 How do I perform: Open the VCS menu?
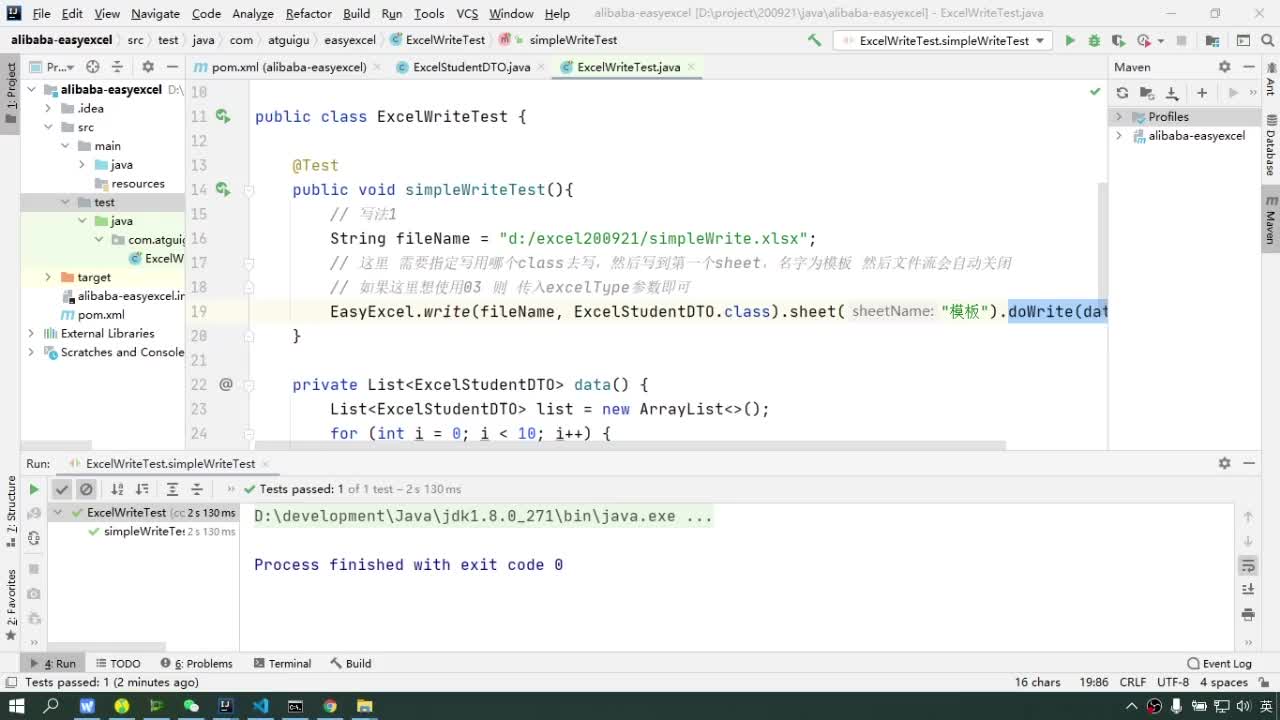(x=467, y=14)
